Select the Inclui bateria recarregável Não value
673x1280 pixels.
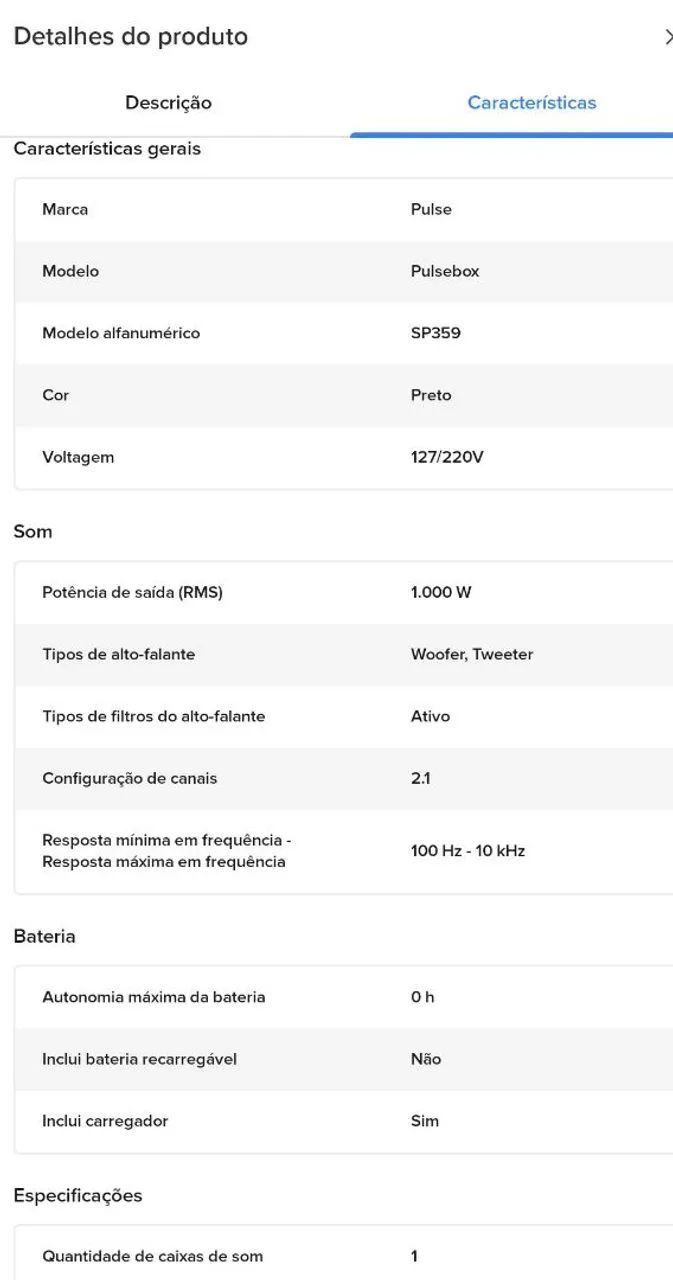[426, 1059]
